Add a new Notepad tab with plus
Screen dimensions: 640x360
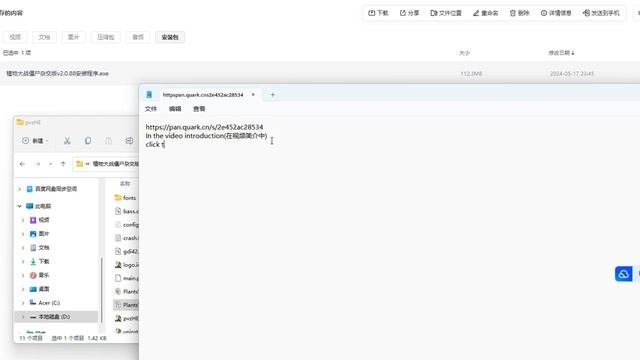click(273, 95)
